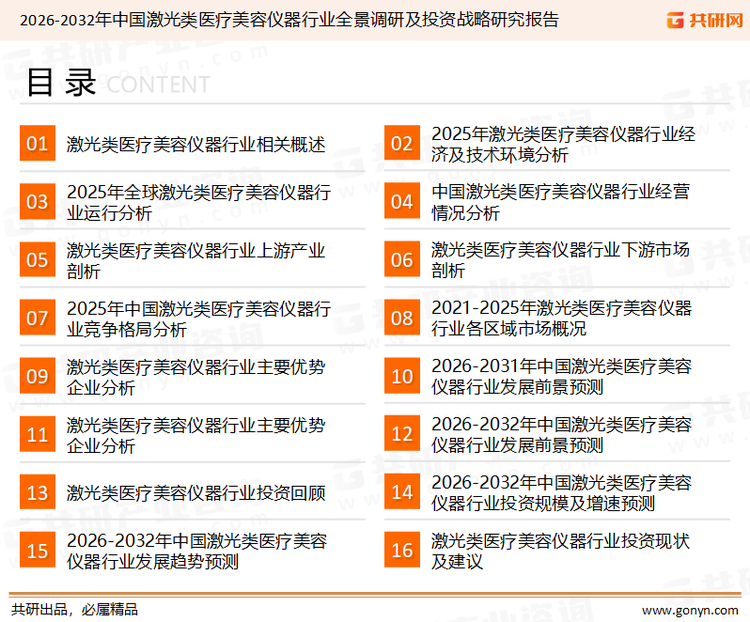Click the 目录 CONTENT heading
The width and height of the screenshot is (750, 622).
coord(117,84)
